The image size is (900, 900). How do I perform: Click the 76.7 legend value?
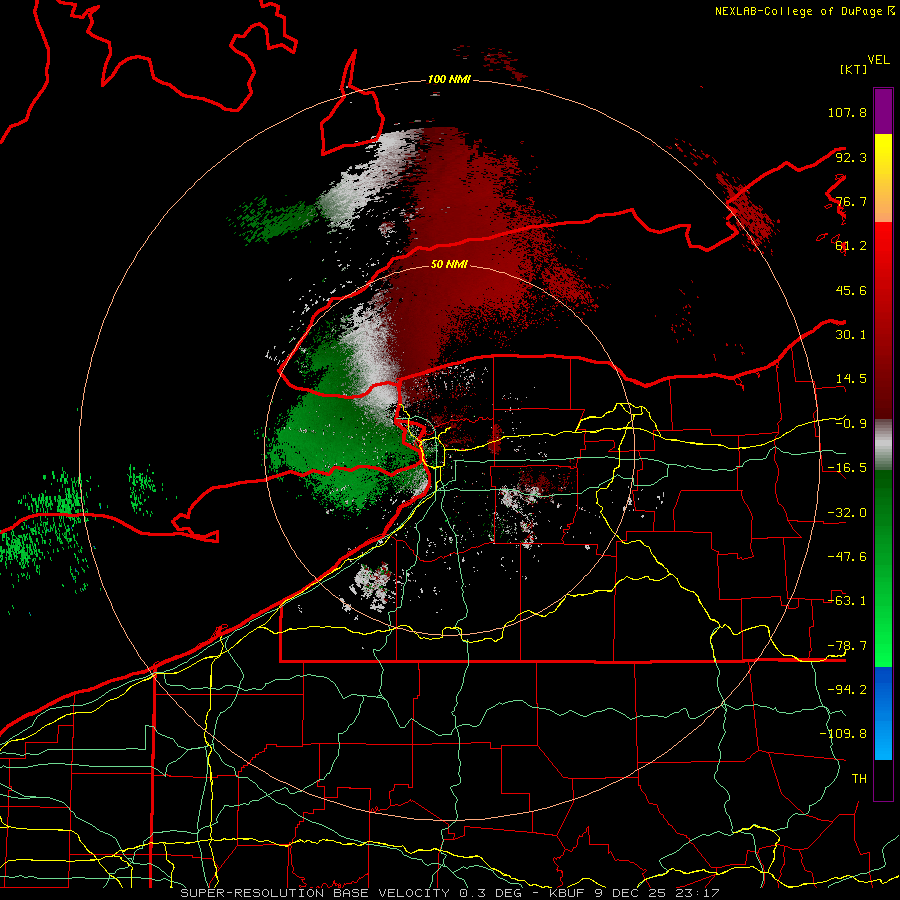tap(851, 201)
